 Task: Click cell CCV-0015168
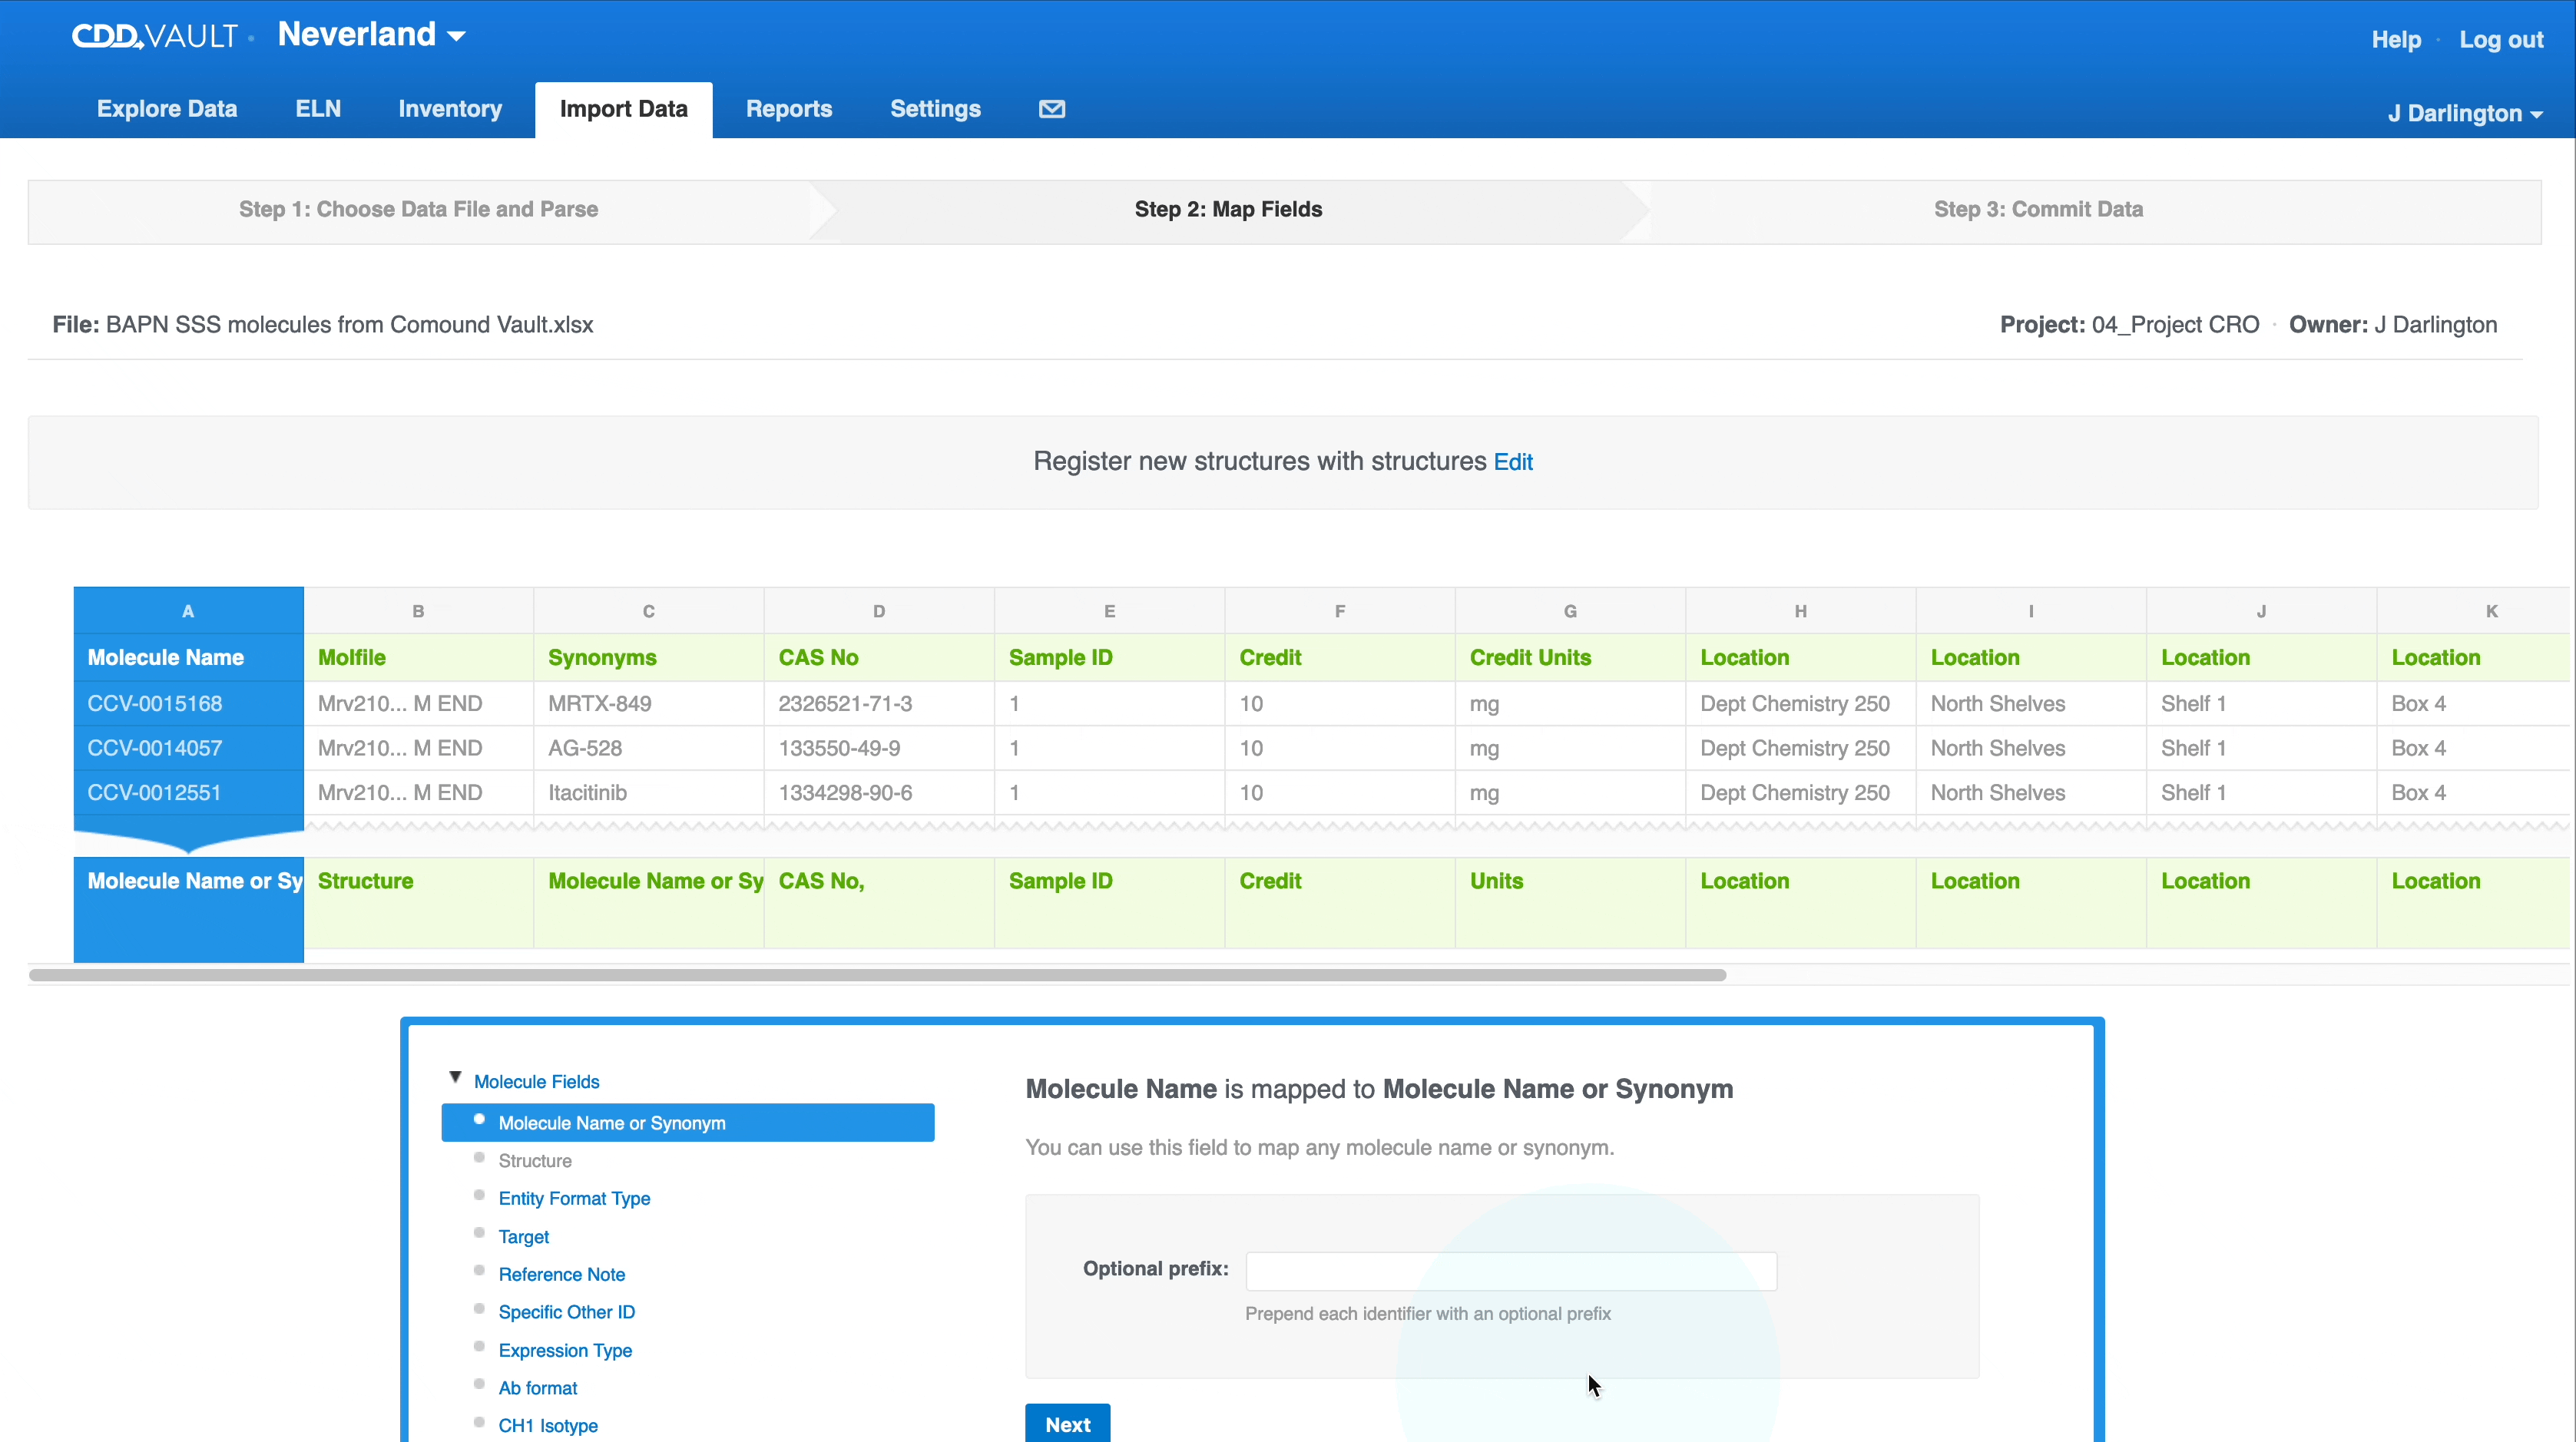[x=188, y=704]
